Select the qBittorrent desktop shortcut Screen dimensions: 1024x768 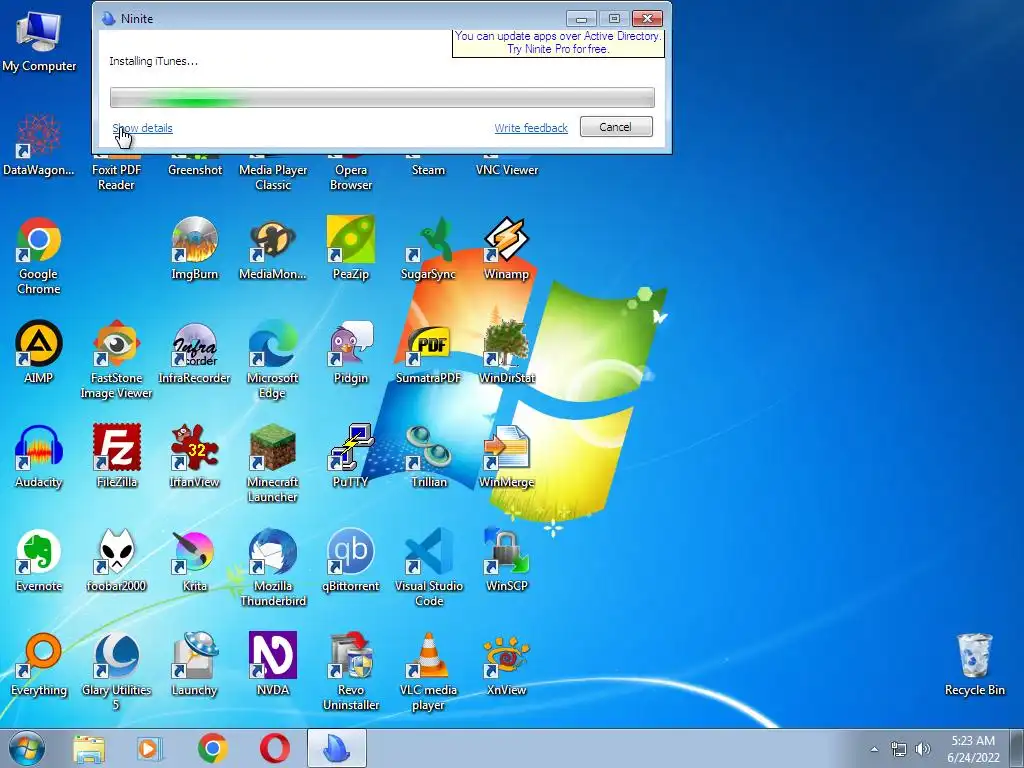point(351,560)
